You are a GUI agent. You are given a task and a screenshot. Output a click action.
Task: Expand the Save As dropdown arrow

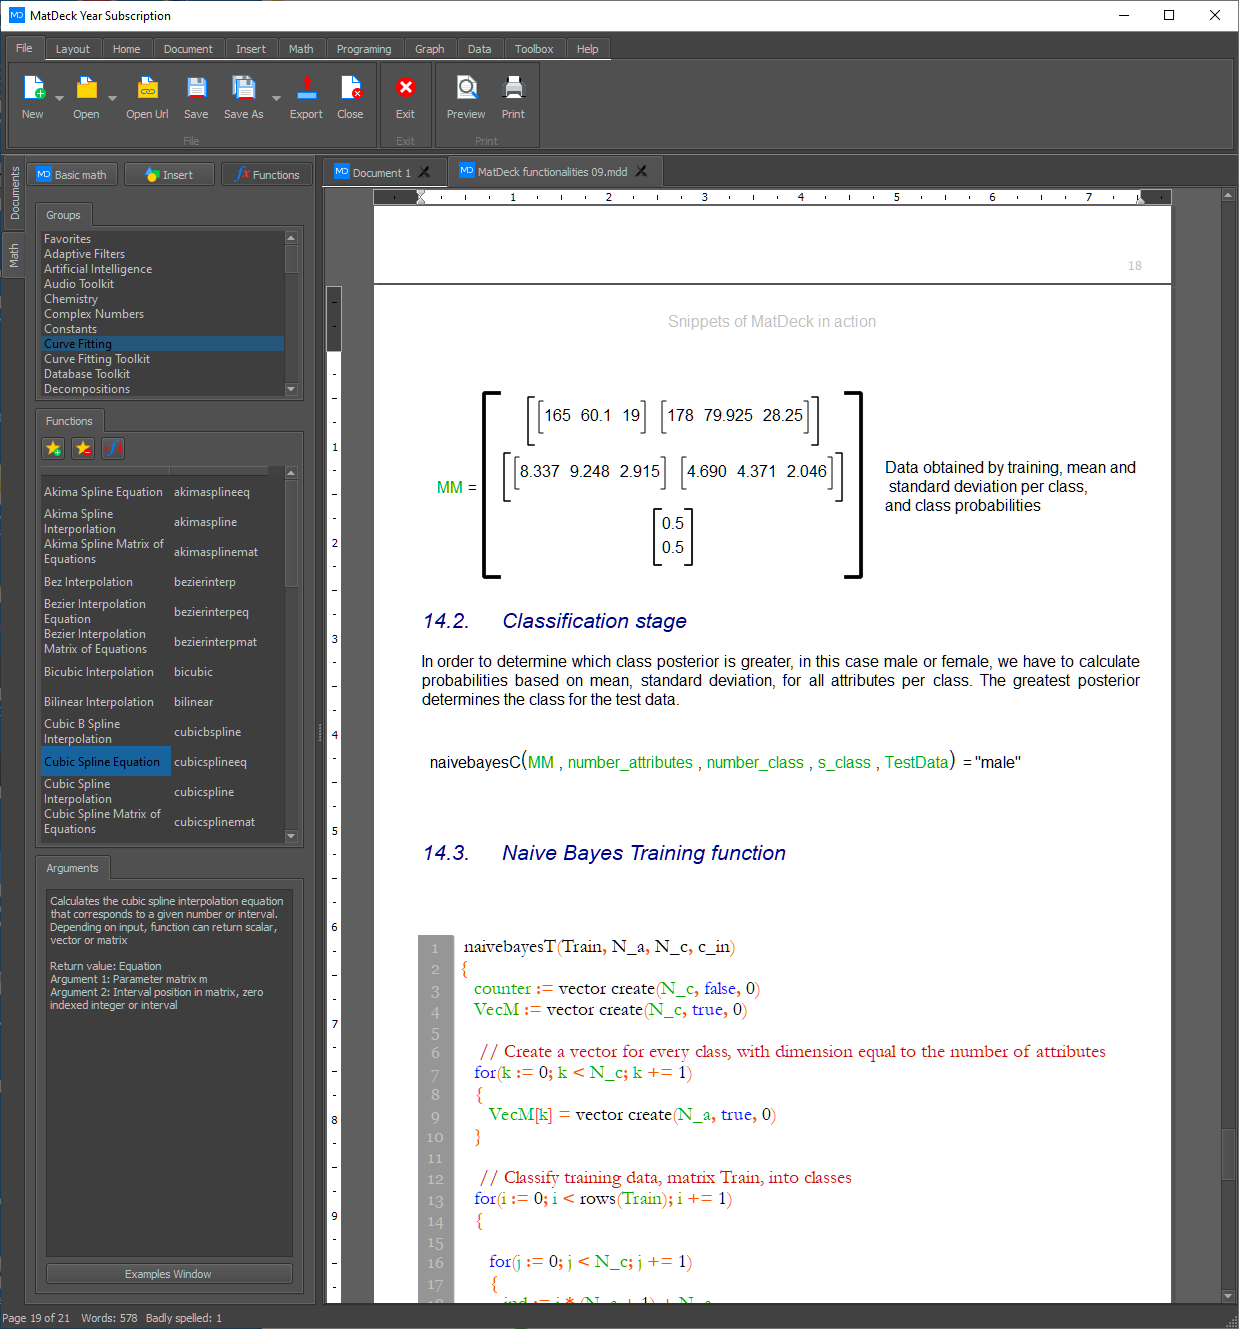[x=276, y=99]
